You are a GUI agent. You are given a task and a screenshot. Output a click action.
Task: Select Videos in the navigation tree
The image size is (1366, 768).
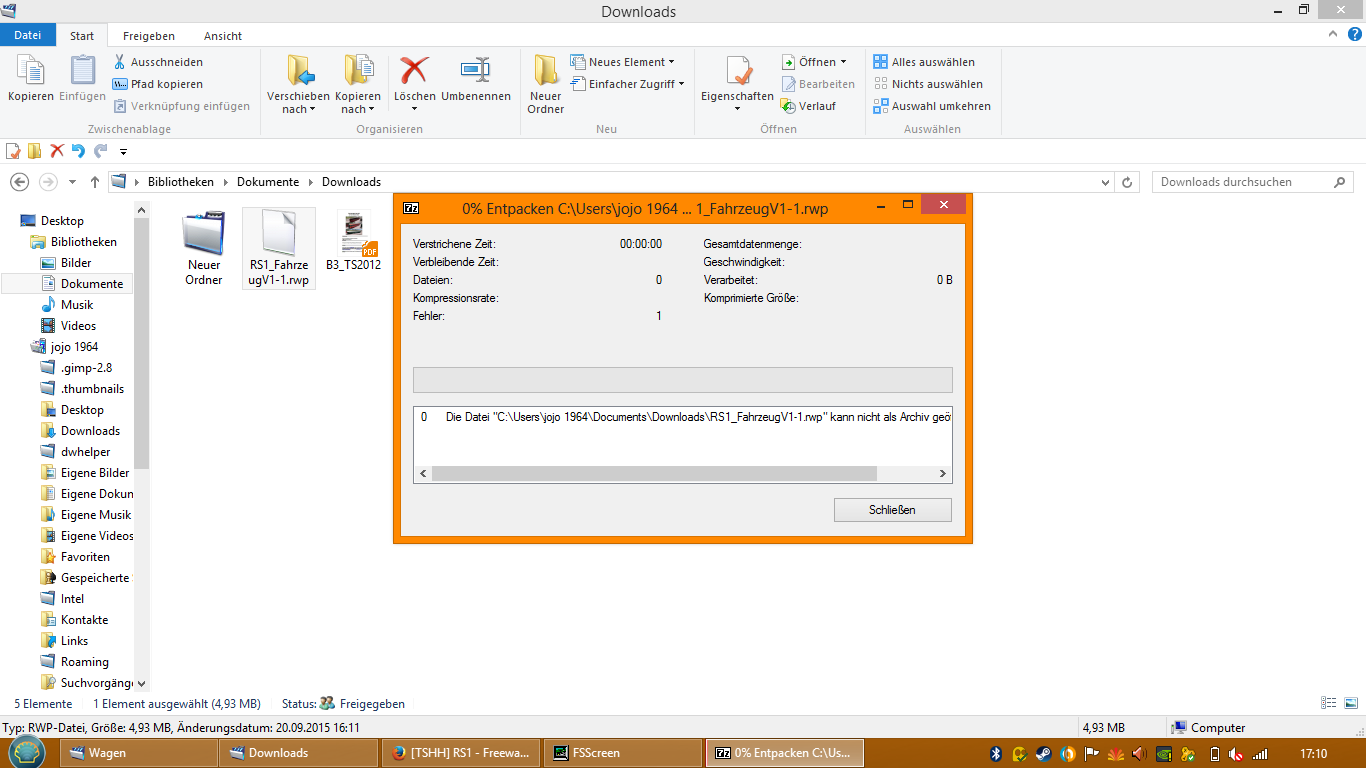[78, 326]
